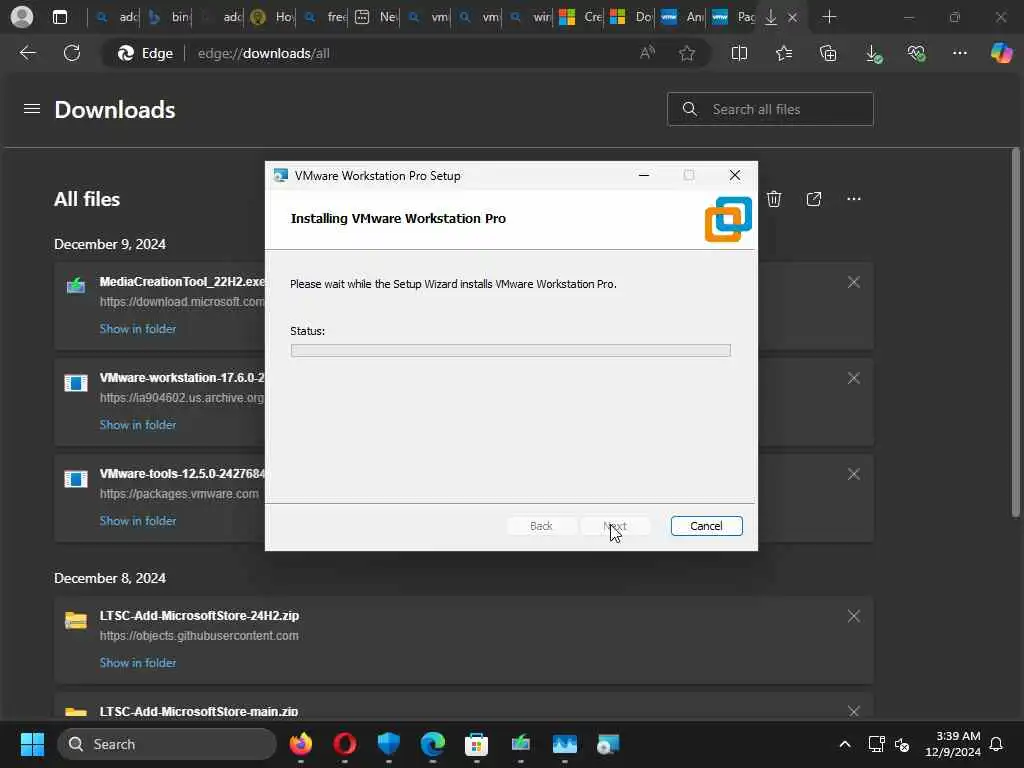
Task: Switch to the 'Cre' Microsoft tab
Action: (x=580, y=17)
